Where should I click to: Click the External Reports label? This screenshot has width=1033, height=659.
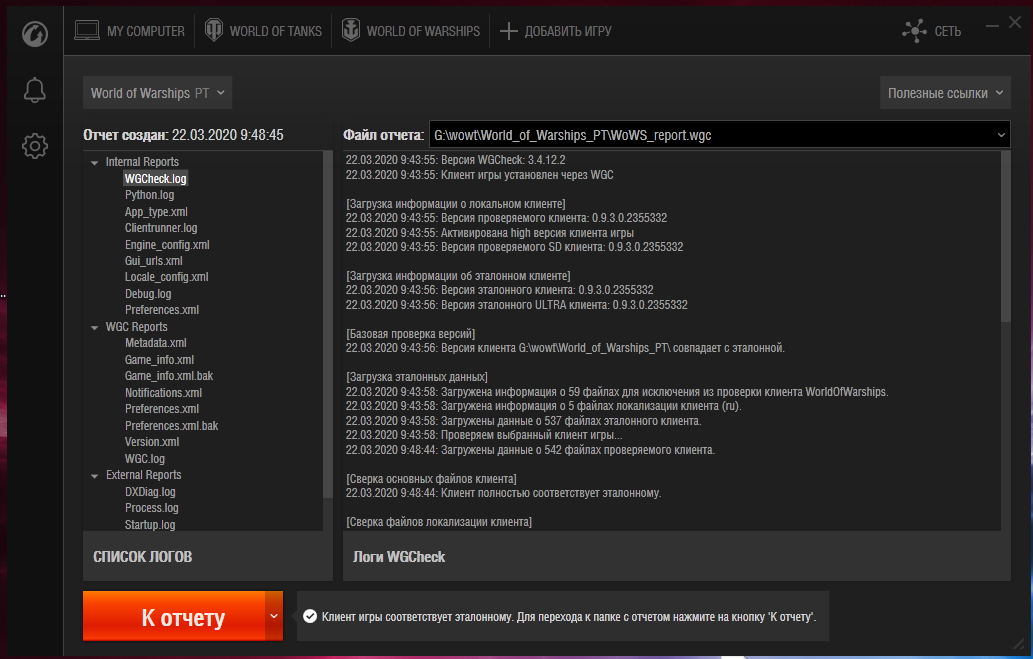pos(144,474)
